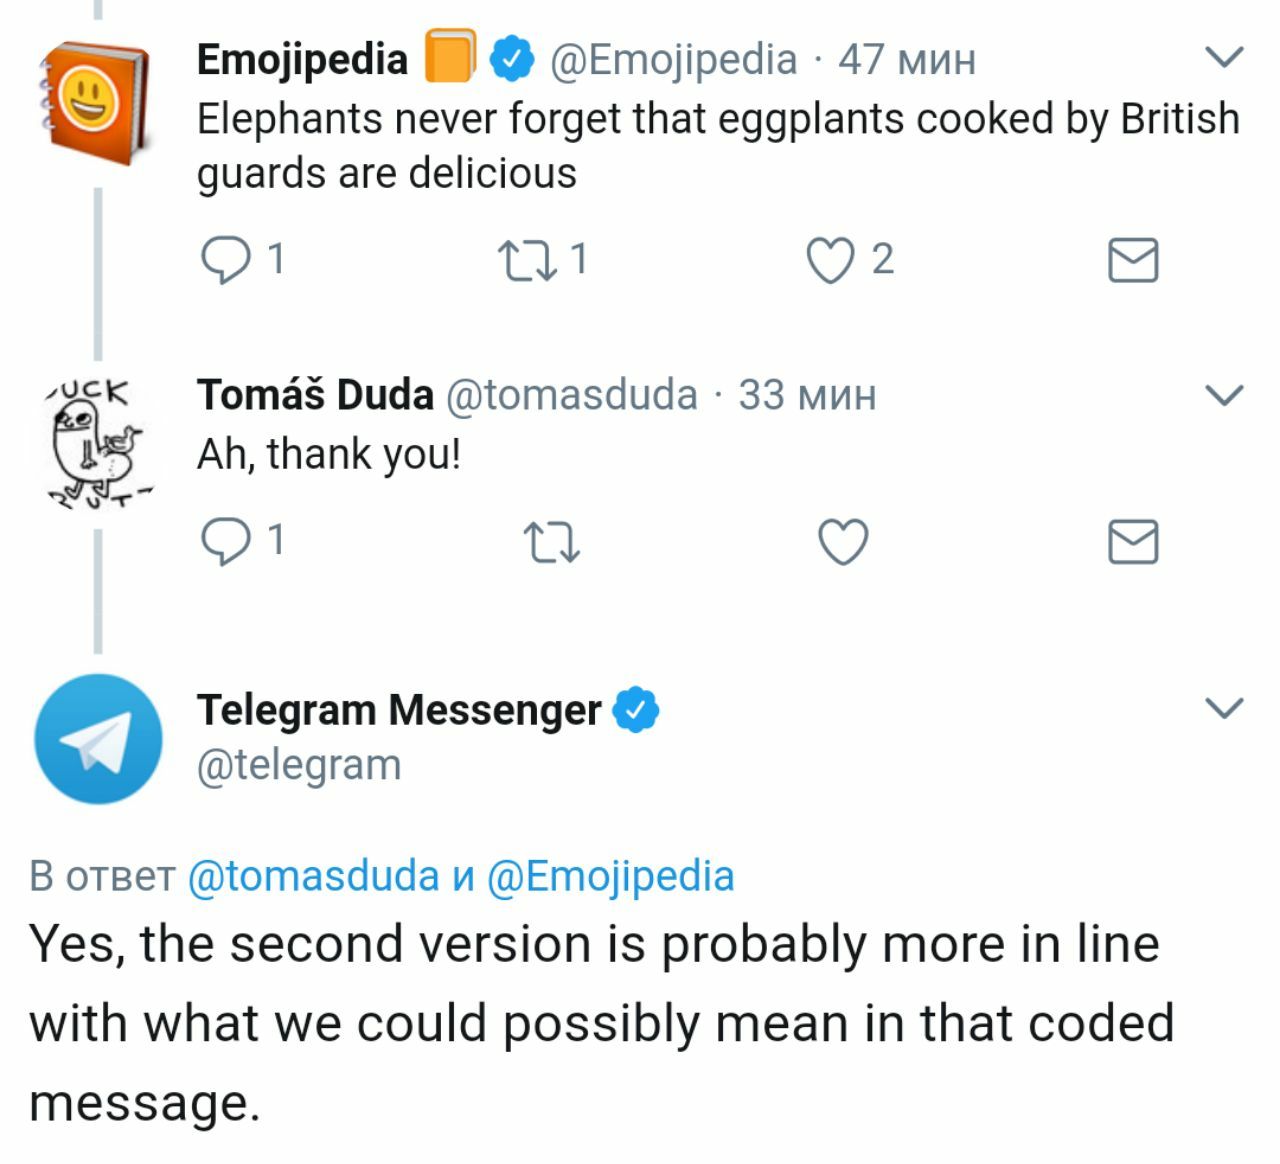Click the @telegram handle
This screenshot has height=1164, width=1280.
[299, 765]
